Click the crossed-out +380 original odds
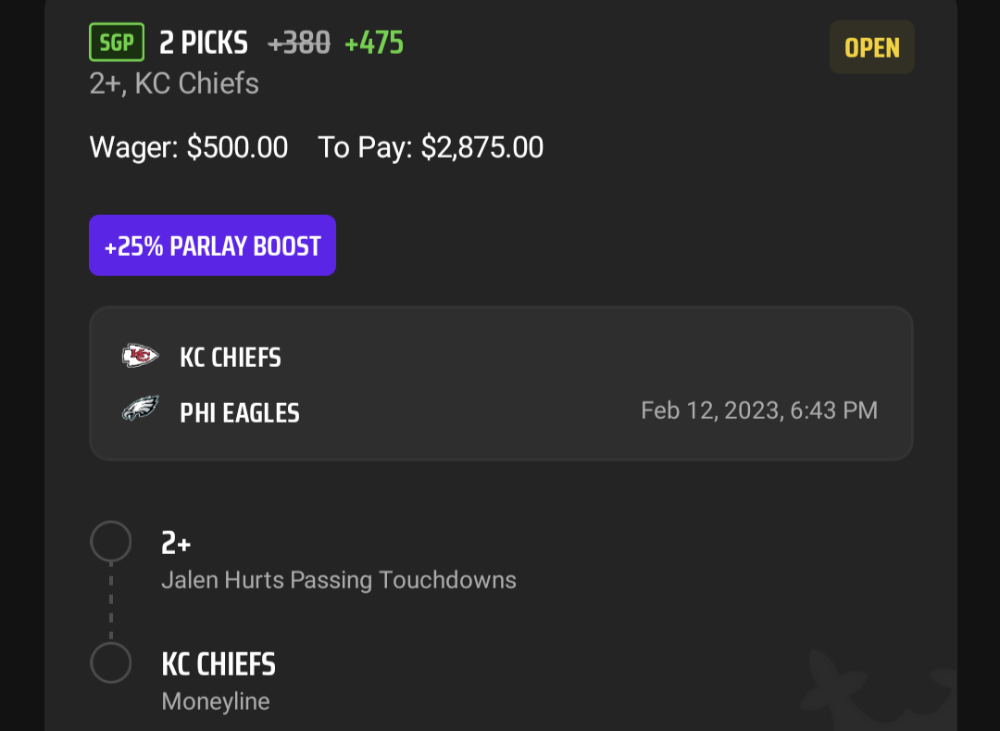The image size is (1000, 731). [299, 43]
